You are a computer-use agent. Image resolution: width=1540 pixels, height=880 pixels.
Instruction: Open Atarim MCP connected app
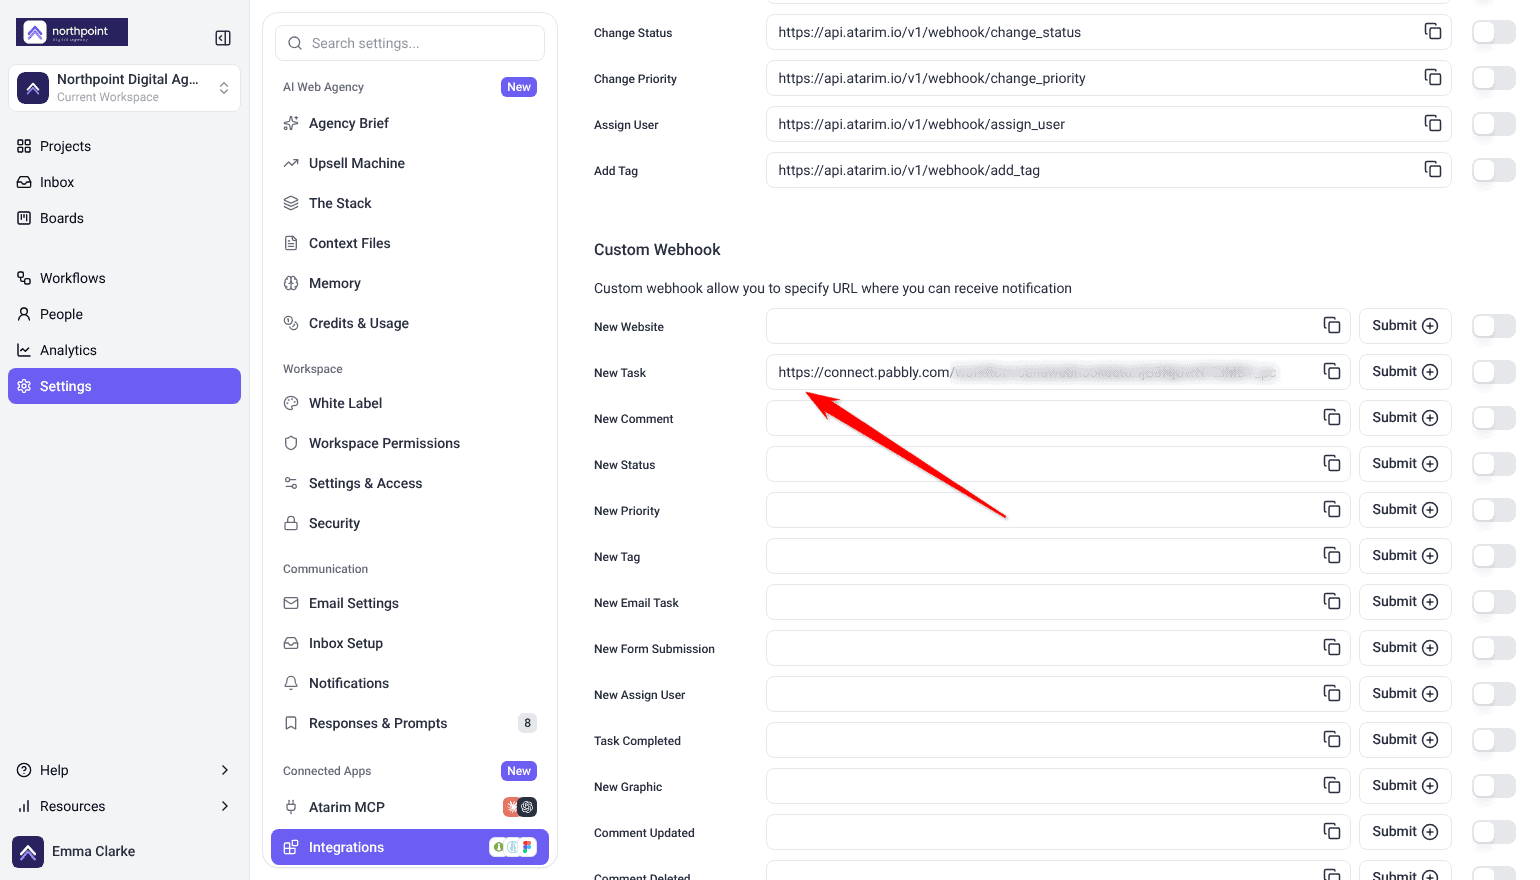click(410, 807)
